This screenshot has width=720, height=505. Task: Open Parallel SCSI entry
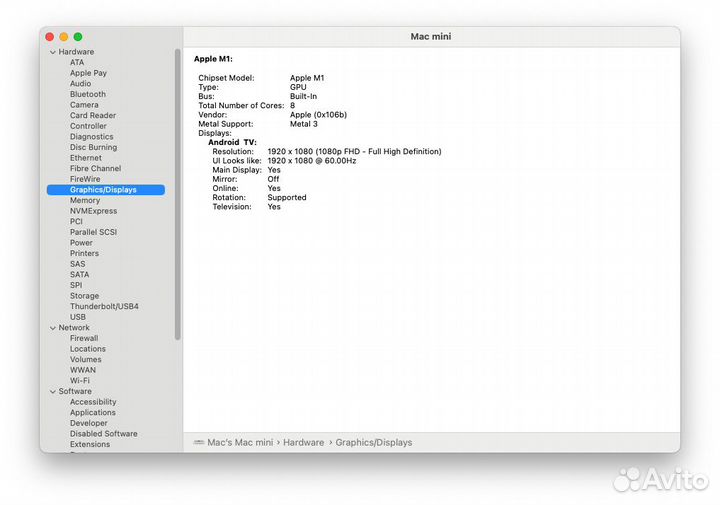(93, 232)
